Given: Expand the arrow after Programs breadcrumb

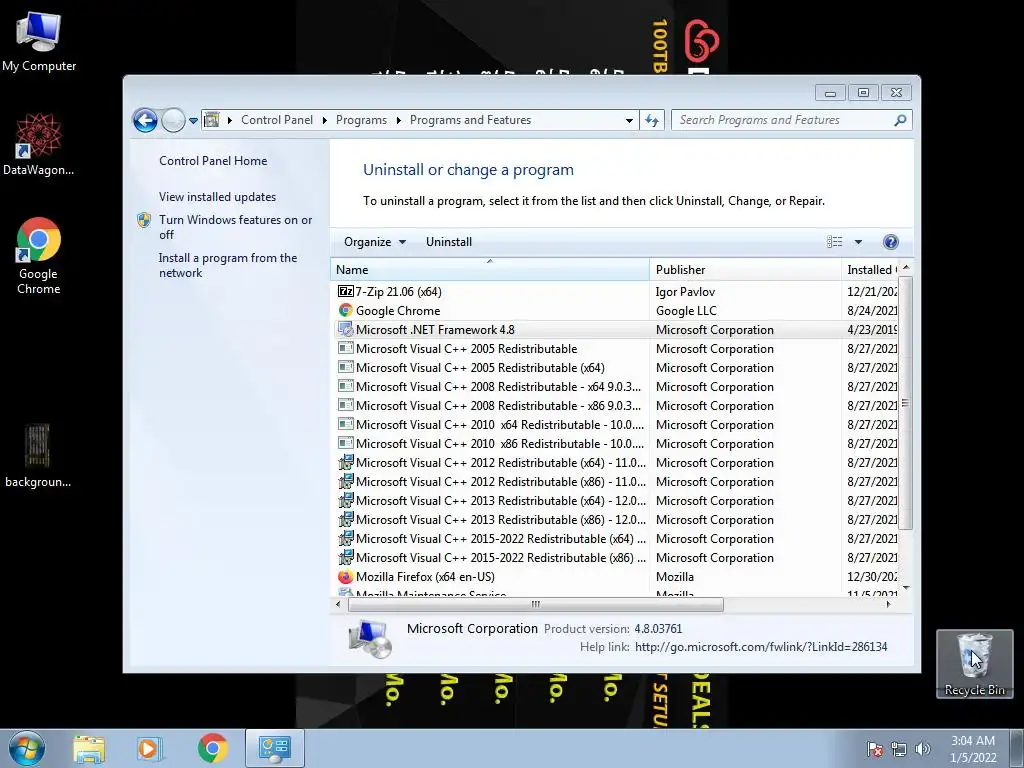Looking at the screenshot, I should (x=398, y=120).
